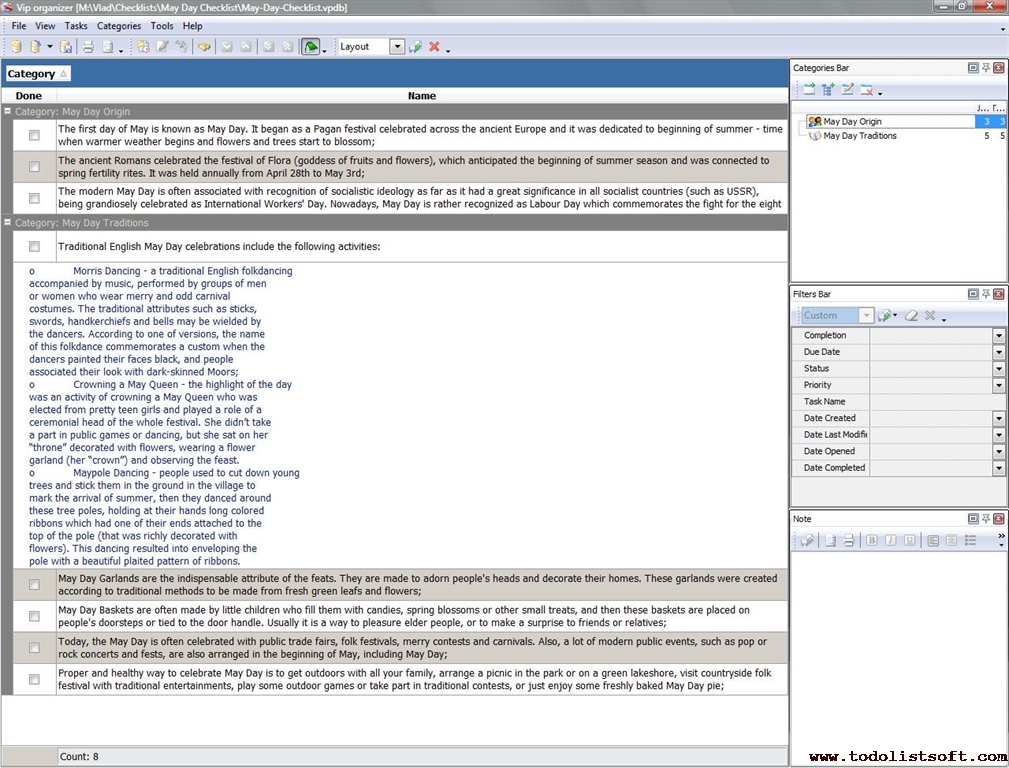This screenshot has height=768, width=1009.
Task: Click the red X delete layout icon
Action: [434, 47]
